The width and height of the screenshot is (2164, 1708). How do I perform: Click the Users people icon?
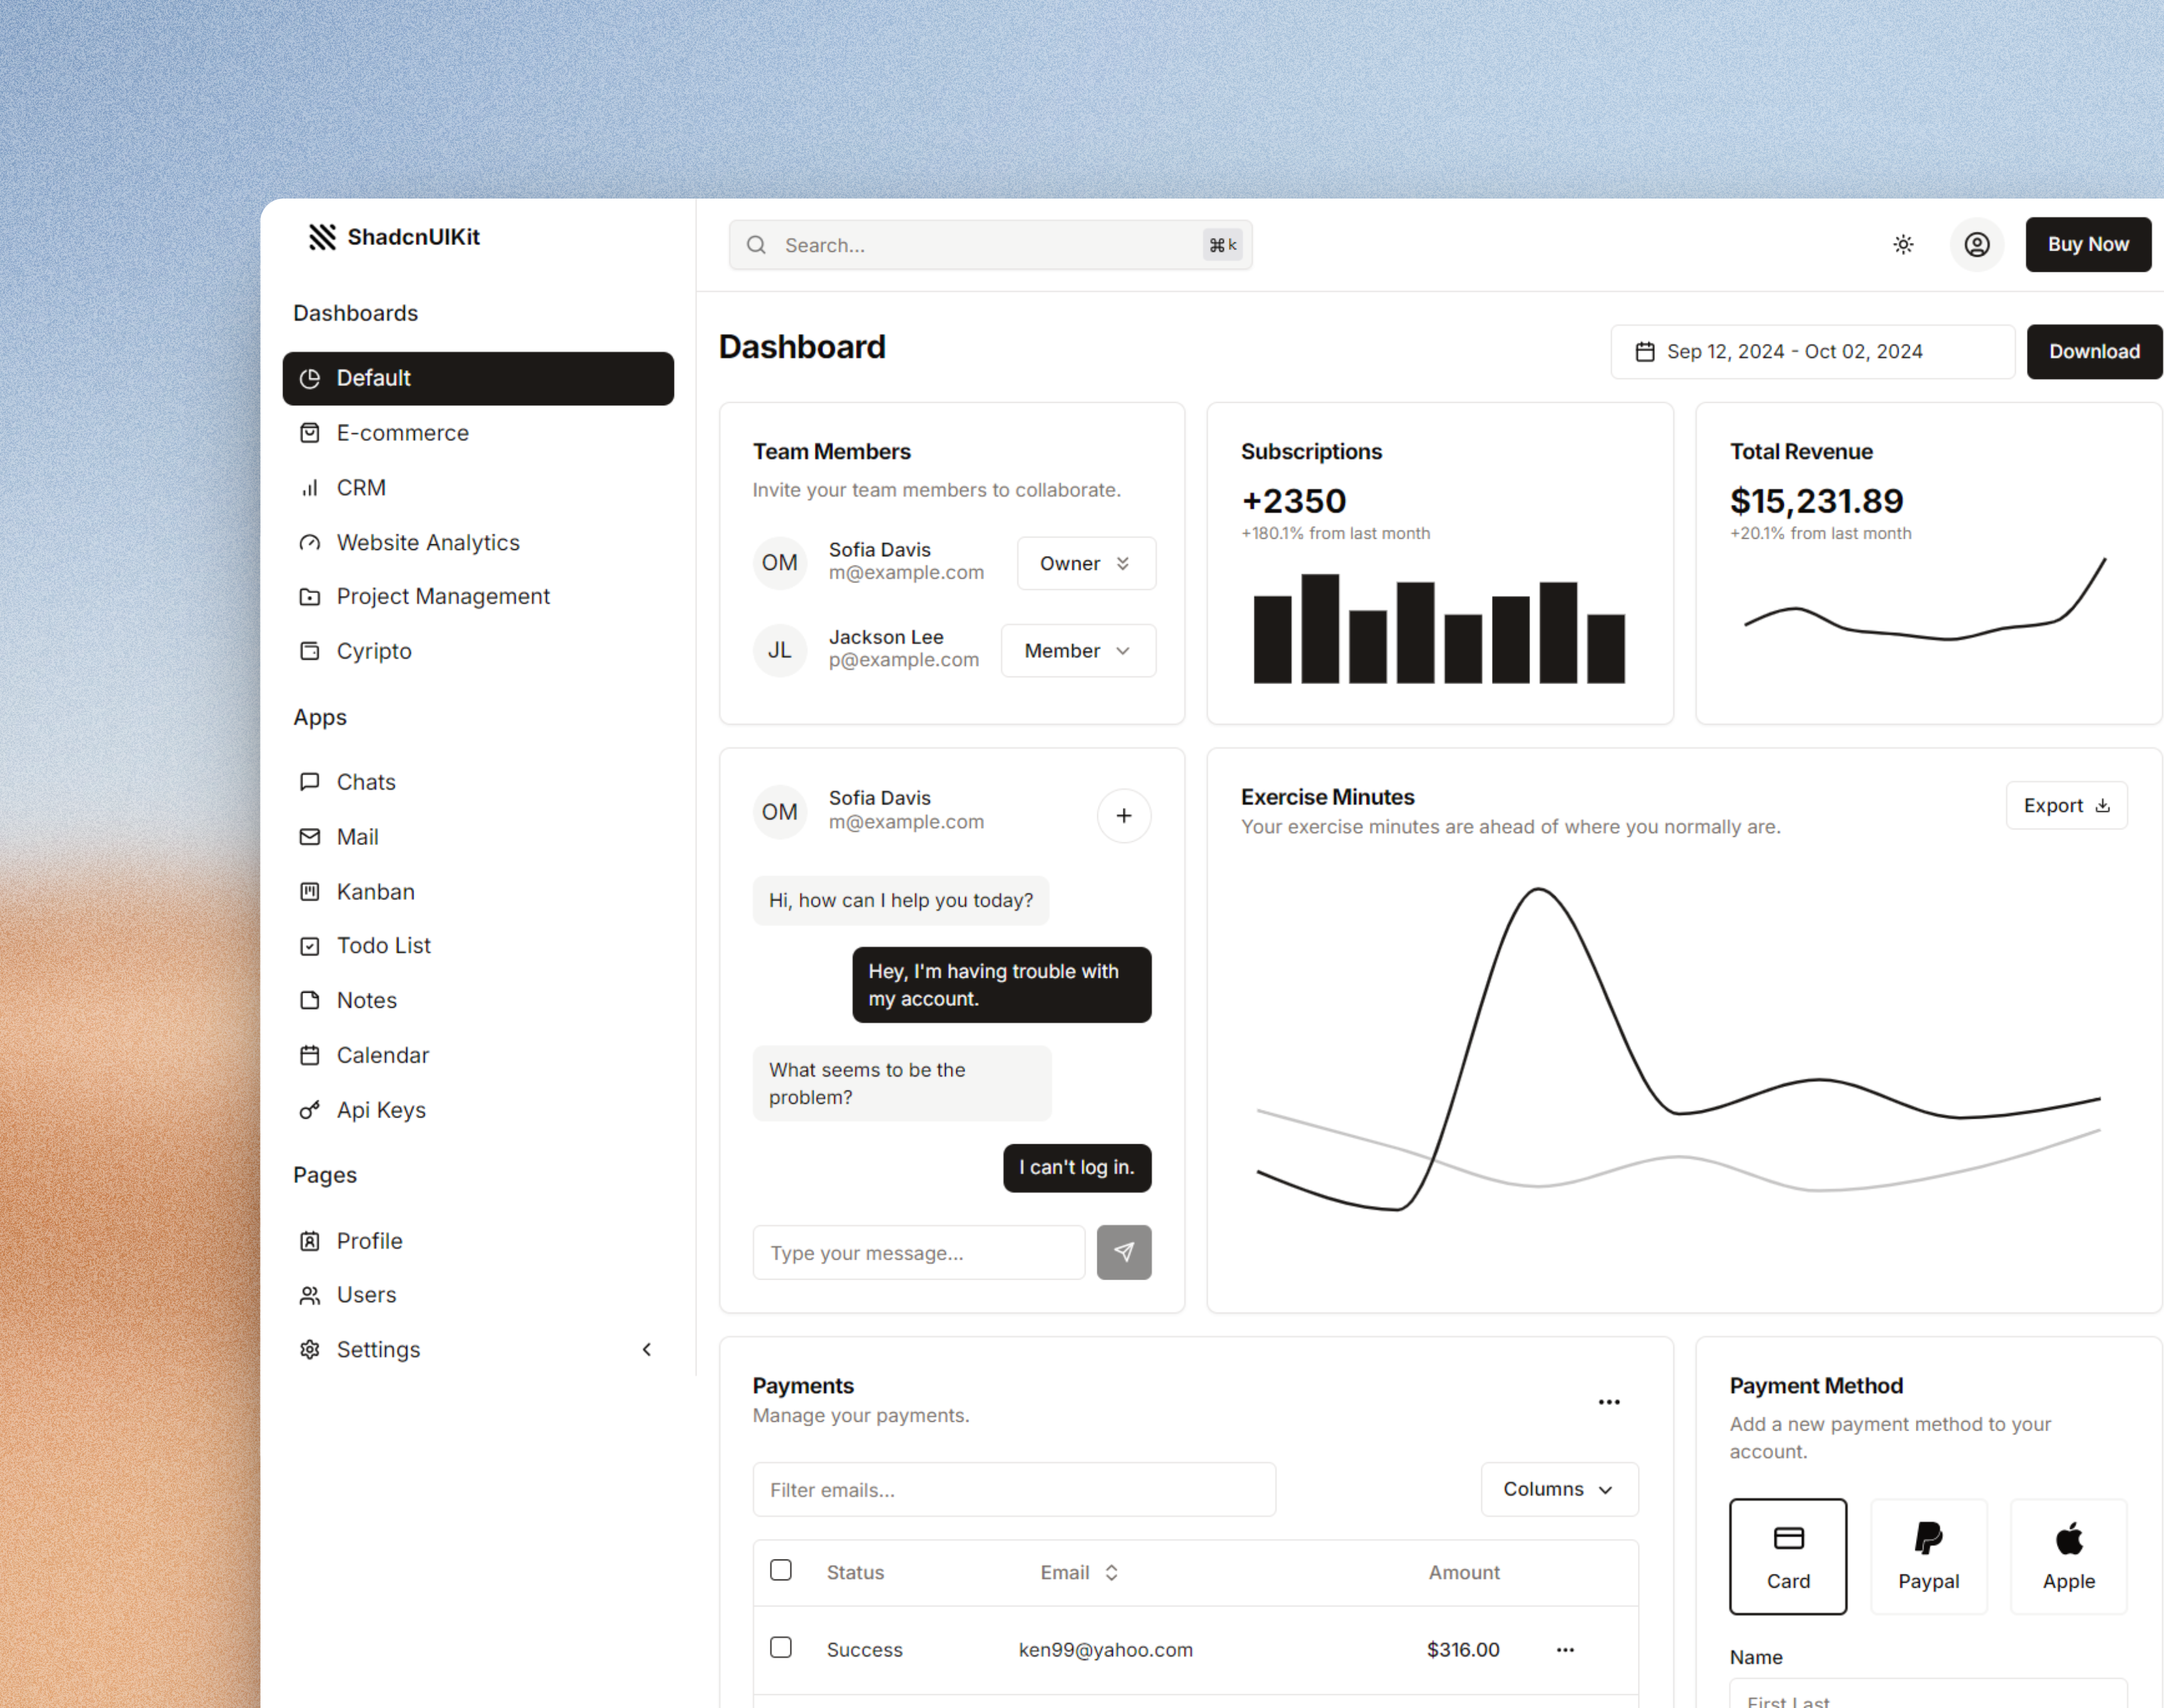coord(310,1296)
